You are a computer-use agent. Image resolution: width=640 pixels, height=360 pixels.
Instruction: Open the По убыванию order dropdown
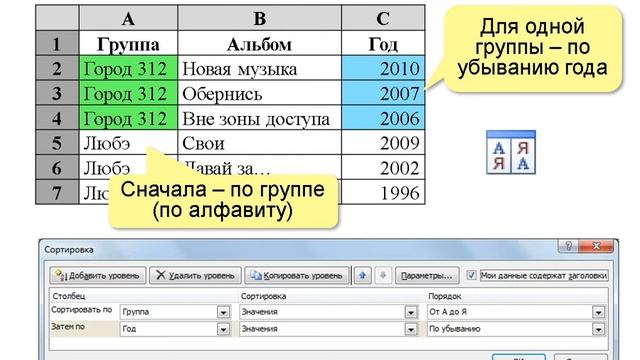click(x=598, y=329)
